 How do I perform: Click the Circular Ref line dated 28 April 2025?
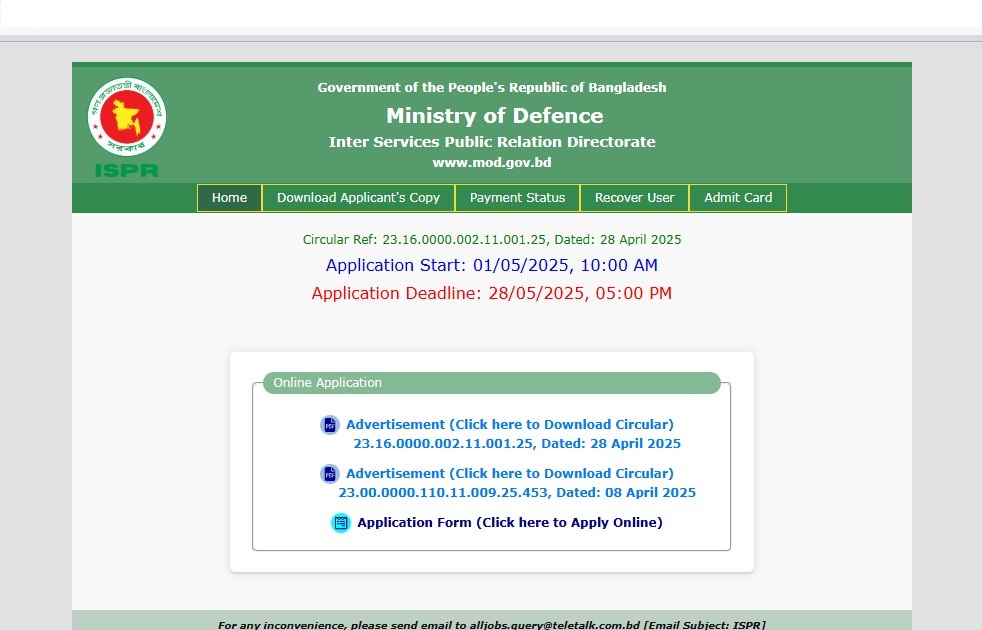[x=492, y=240]
